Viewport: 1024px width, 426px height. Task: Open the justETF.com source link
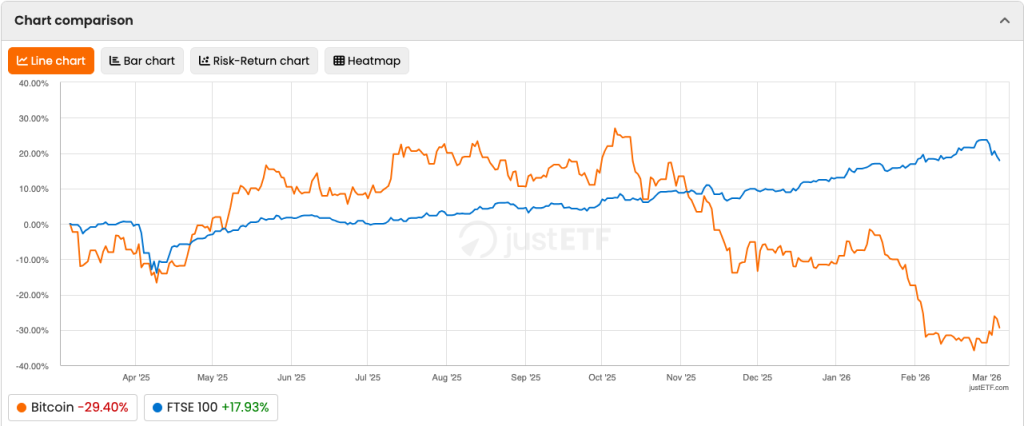[x=988, y=387]
